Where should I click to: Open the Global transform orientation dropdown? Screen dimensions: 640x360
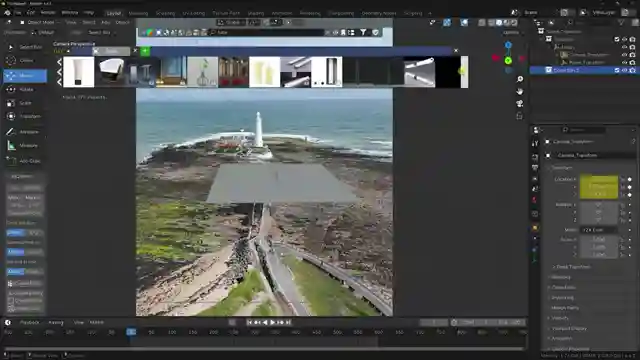click(x=231, y=22)
